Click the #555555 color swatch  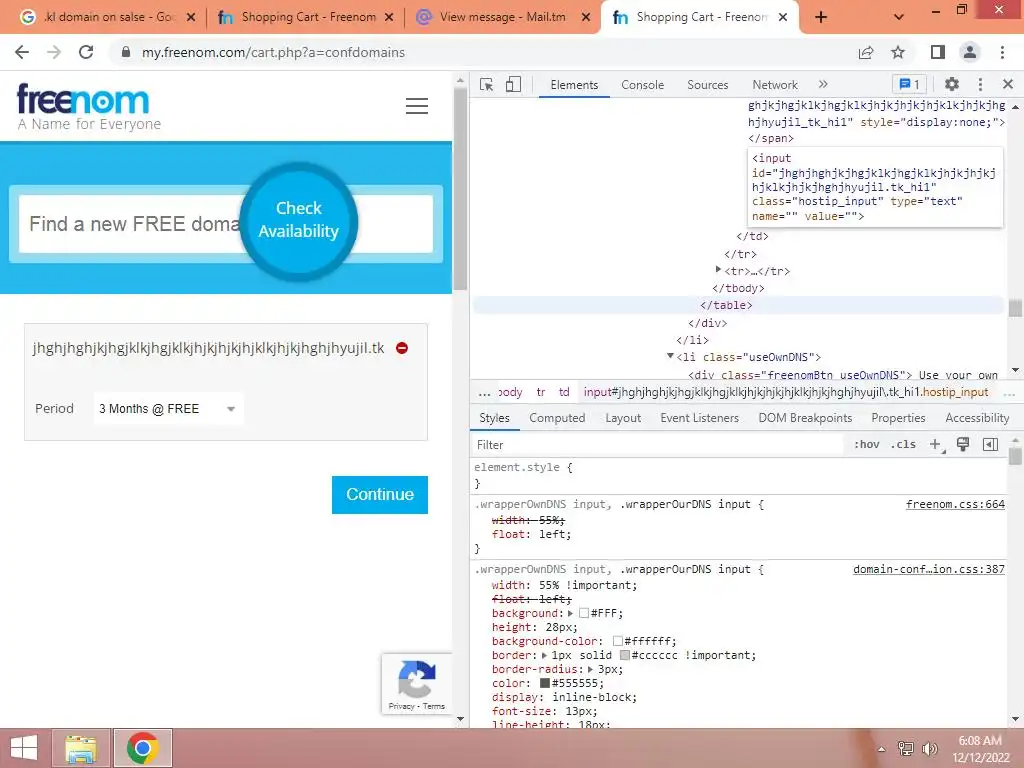tap(545, 683)
